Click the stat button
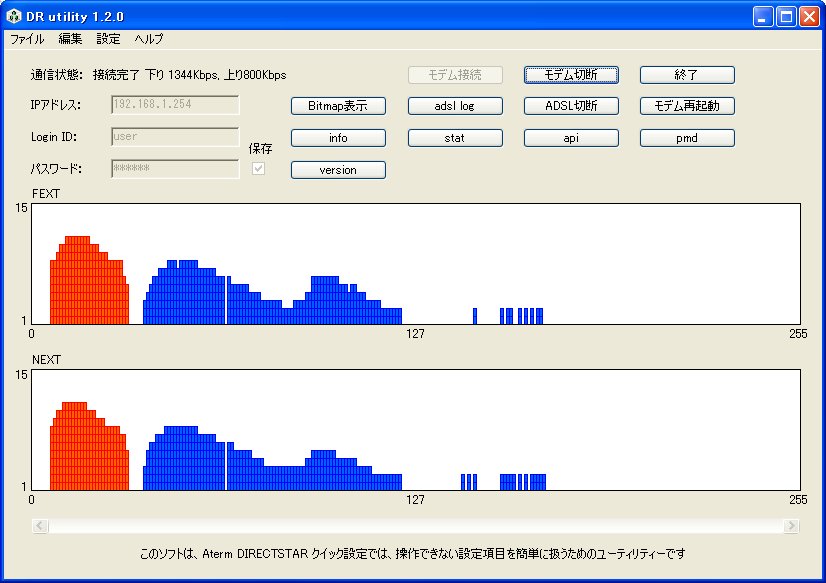826x583 pixels. (x=455, y=138)
